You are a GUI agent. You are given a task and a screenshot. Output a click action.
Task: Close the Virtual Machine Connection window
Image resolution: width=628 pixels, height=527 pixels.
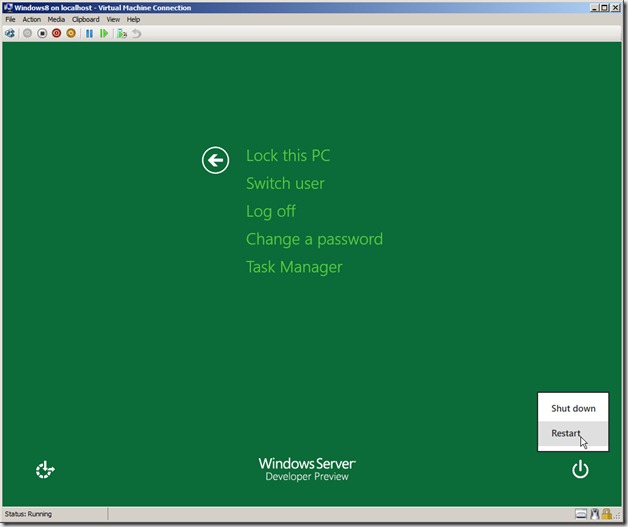point(615,8)
